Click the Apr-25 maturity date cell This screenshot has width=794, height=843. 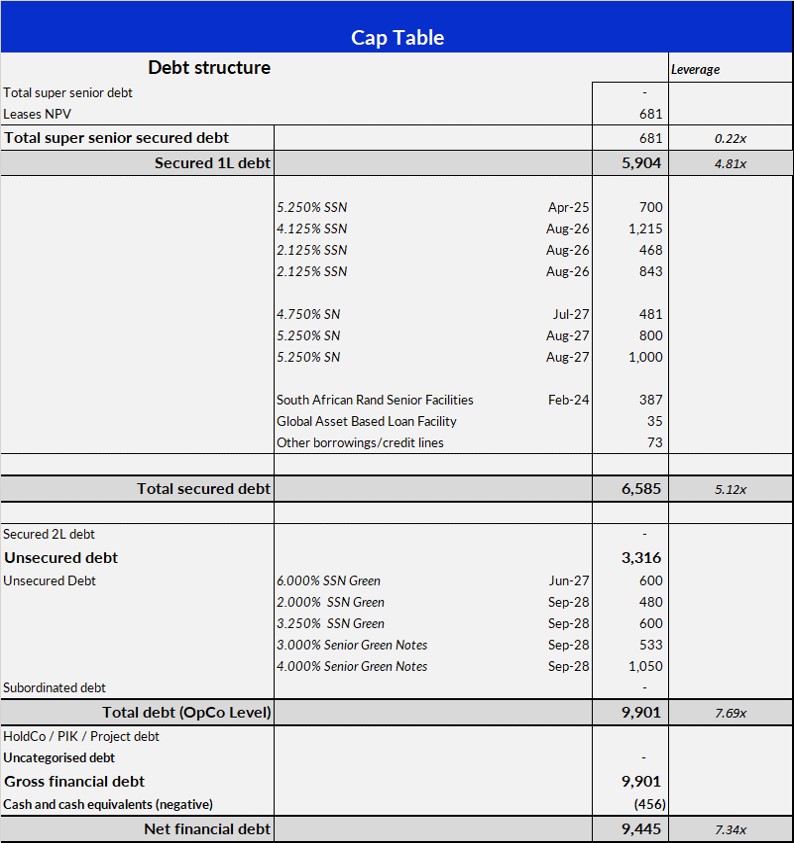coord(568,208)
